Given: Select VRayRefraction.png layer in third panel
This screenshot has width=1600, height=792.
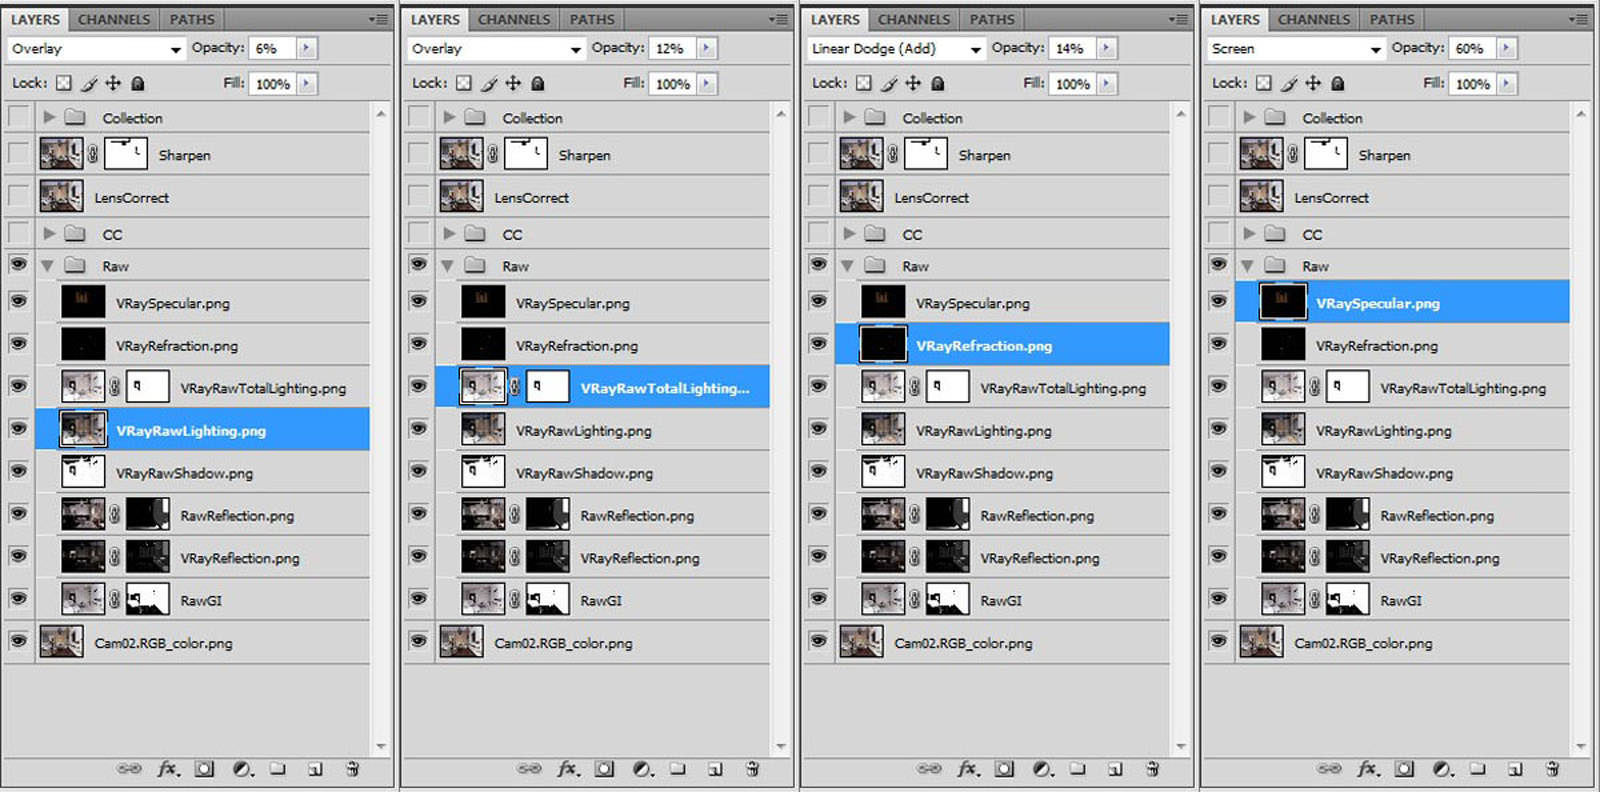Looking at the screenshot, I should [1002, 344].
